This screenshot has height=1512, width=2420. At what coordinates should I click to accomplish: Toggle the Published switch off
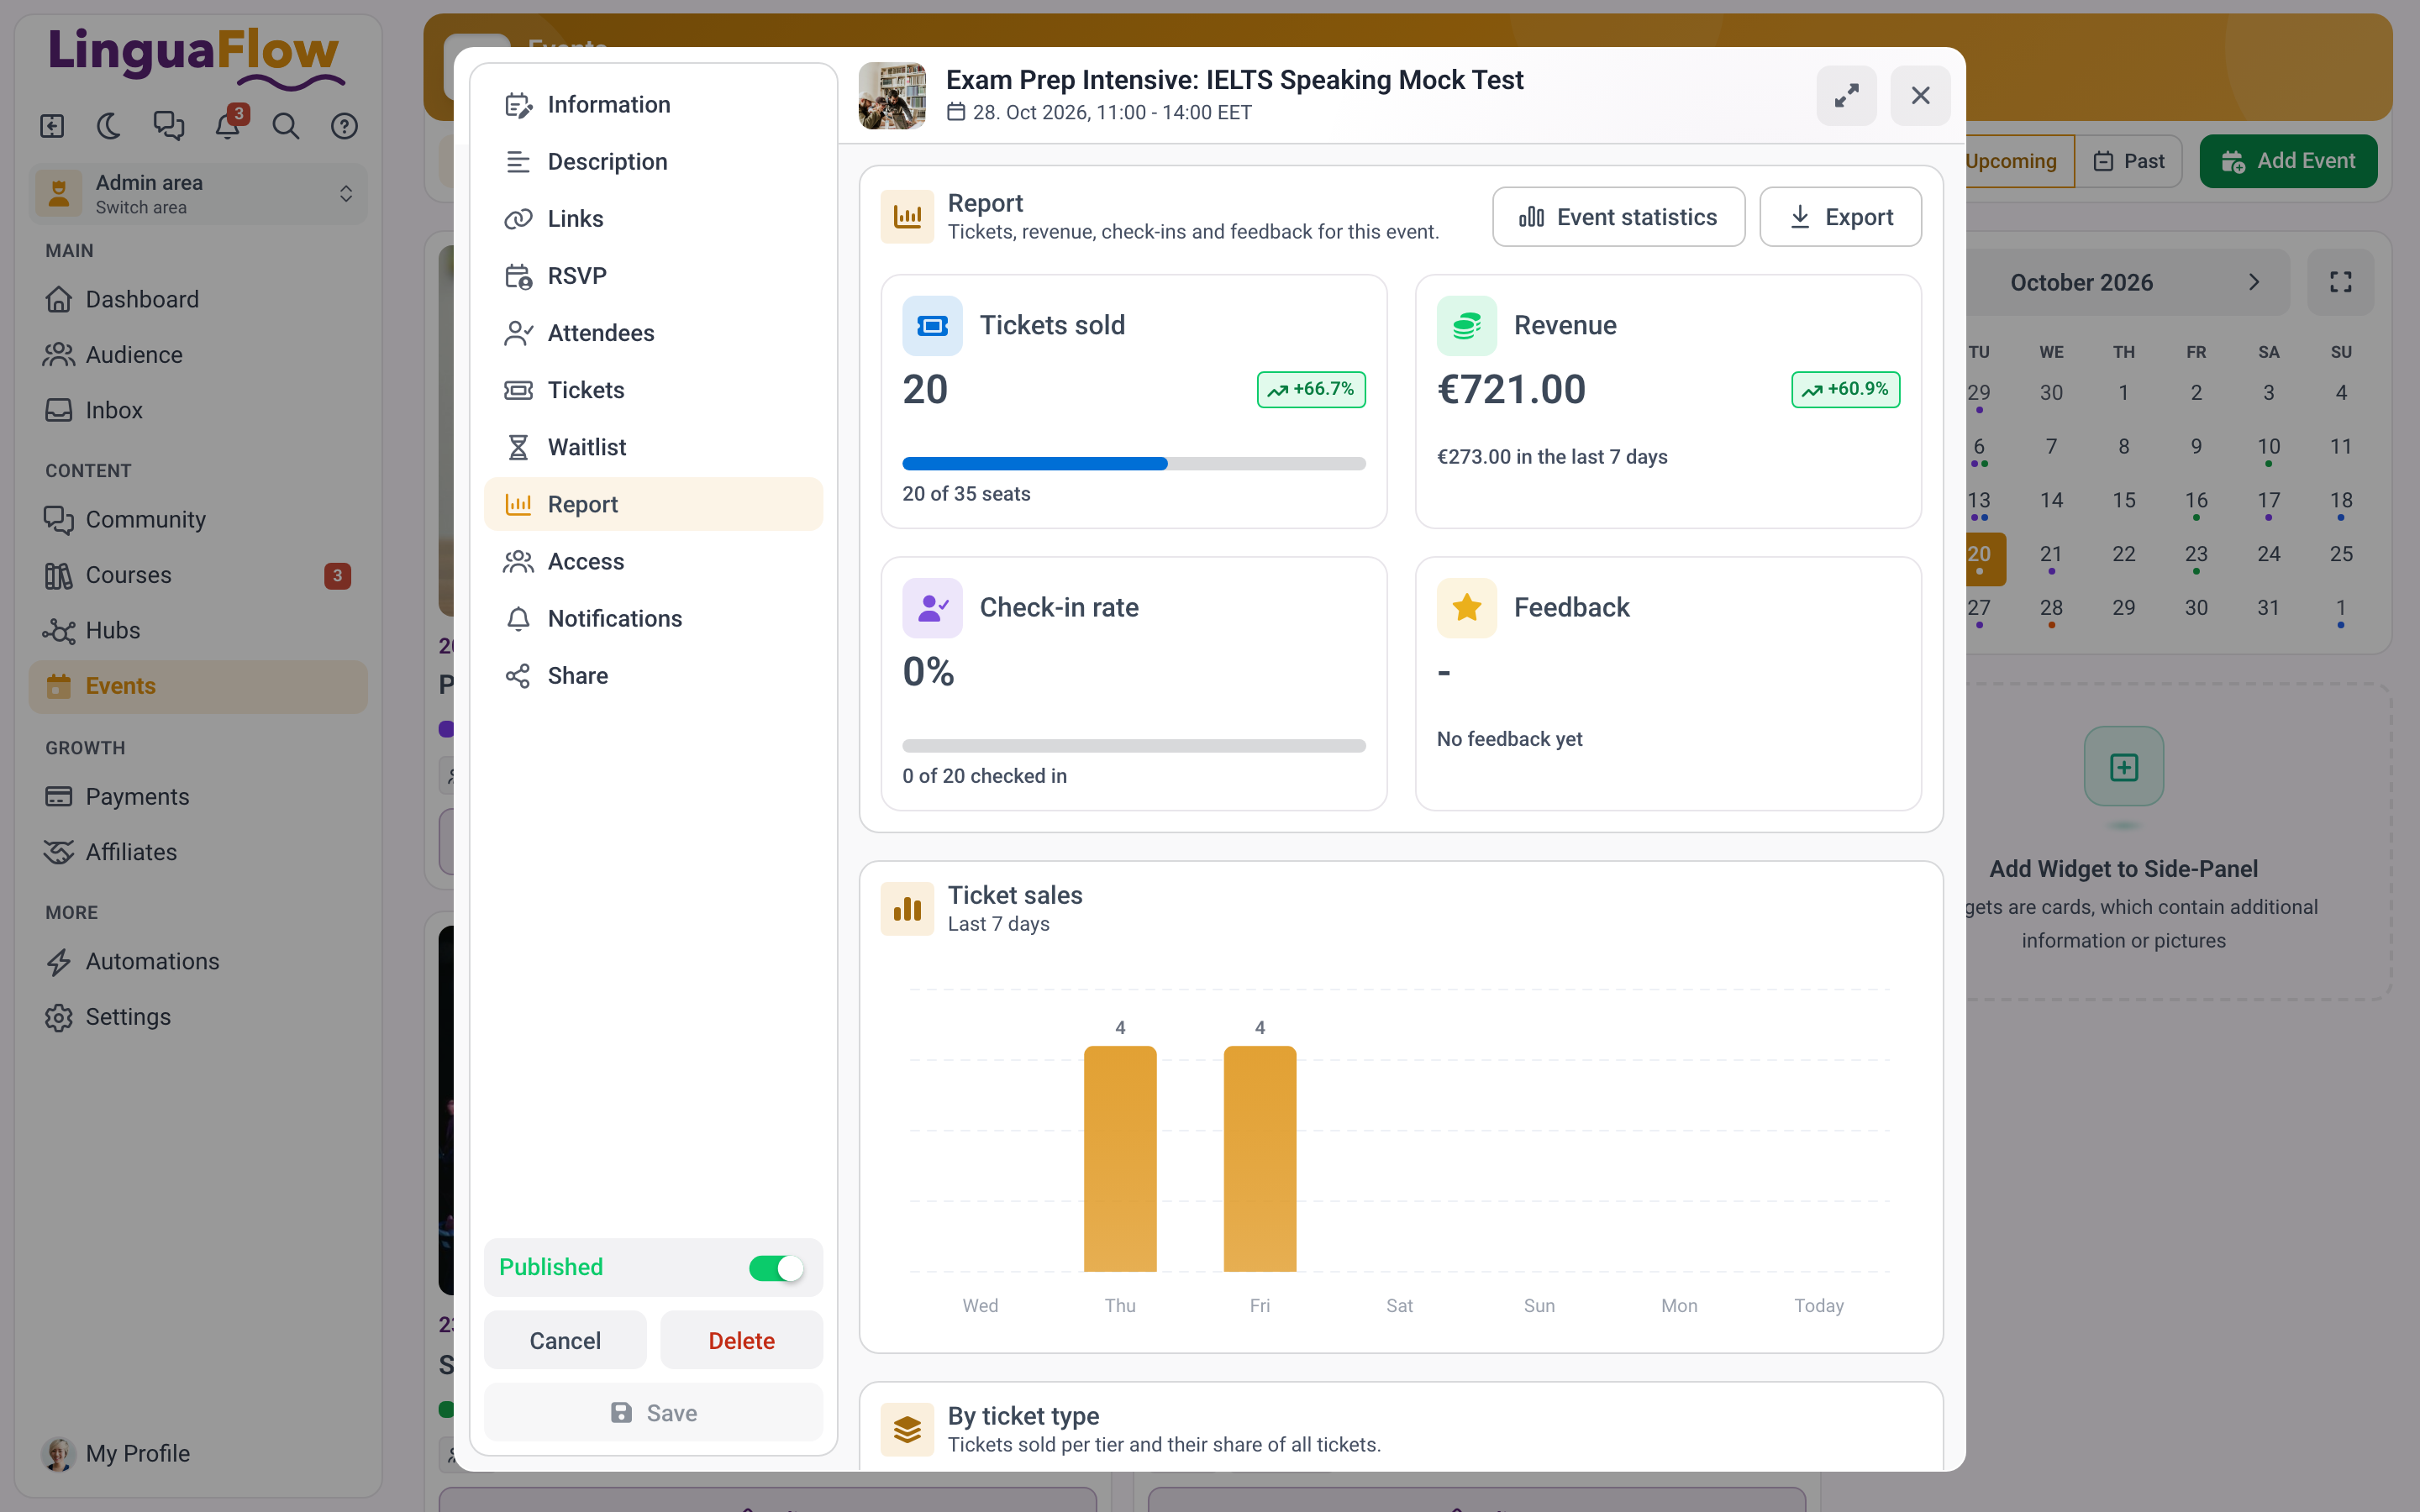(776, 1268)
